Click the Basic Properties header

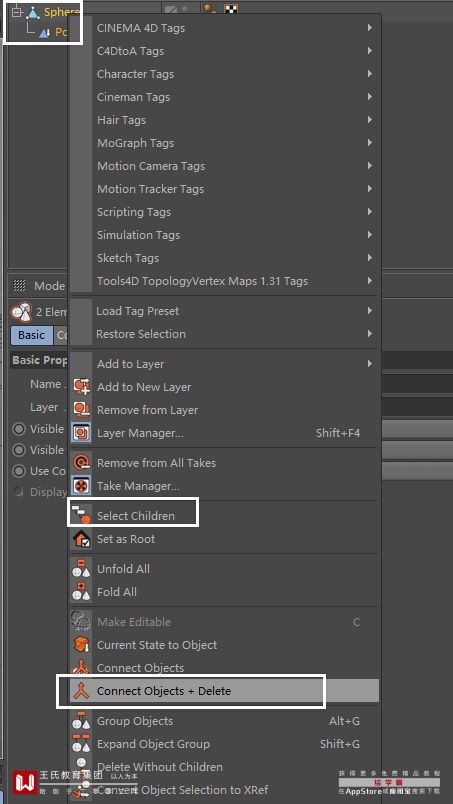(x=40, y=360)
